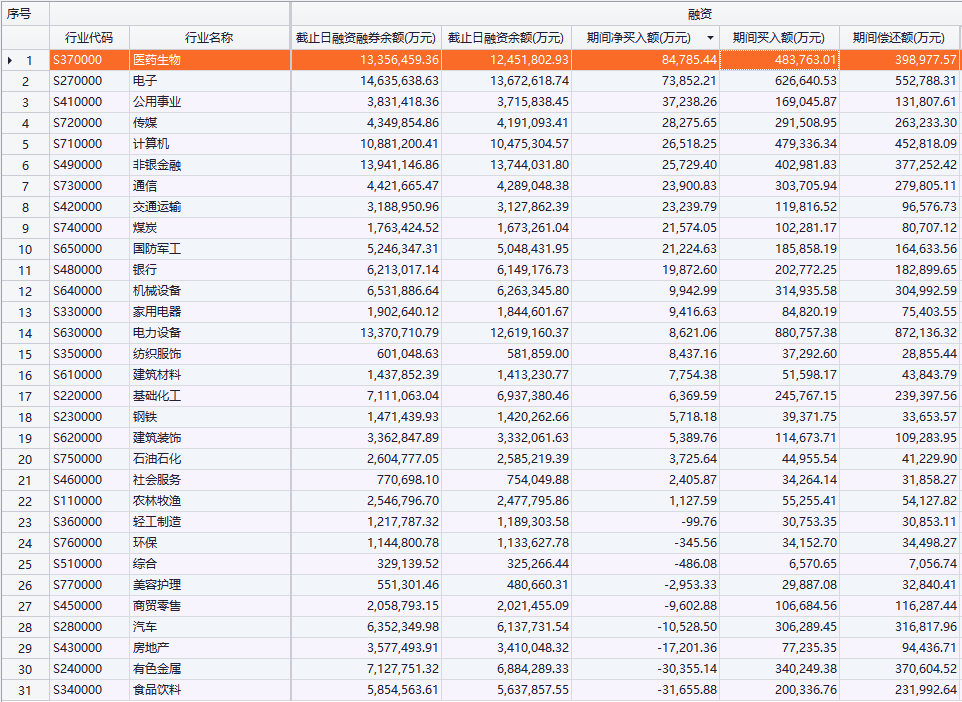
Task: Select the 银行 industry name cell
Action: tap(209, 270)
